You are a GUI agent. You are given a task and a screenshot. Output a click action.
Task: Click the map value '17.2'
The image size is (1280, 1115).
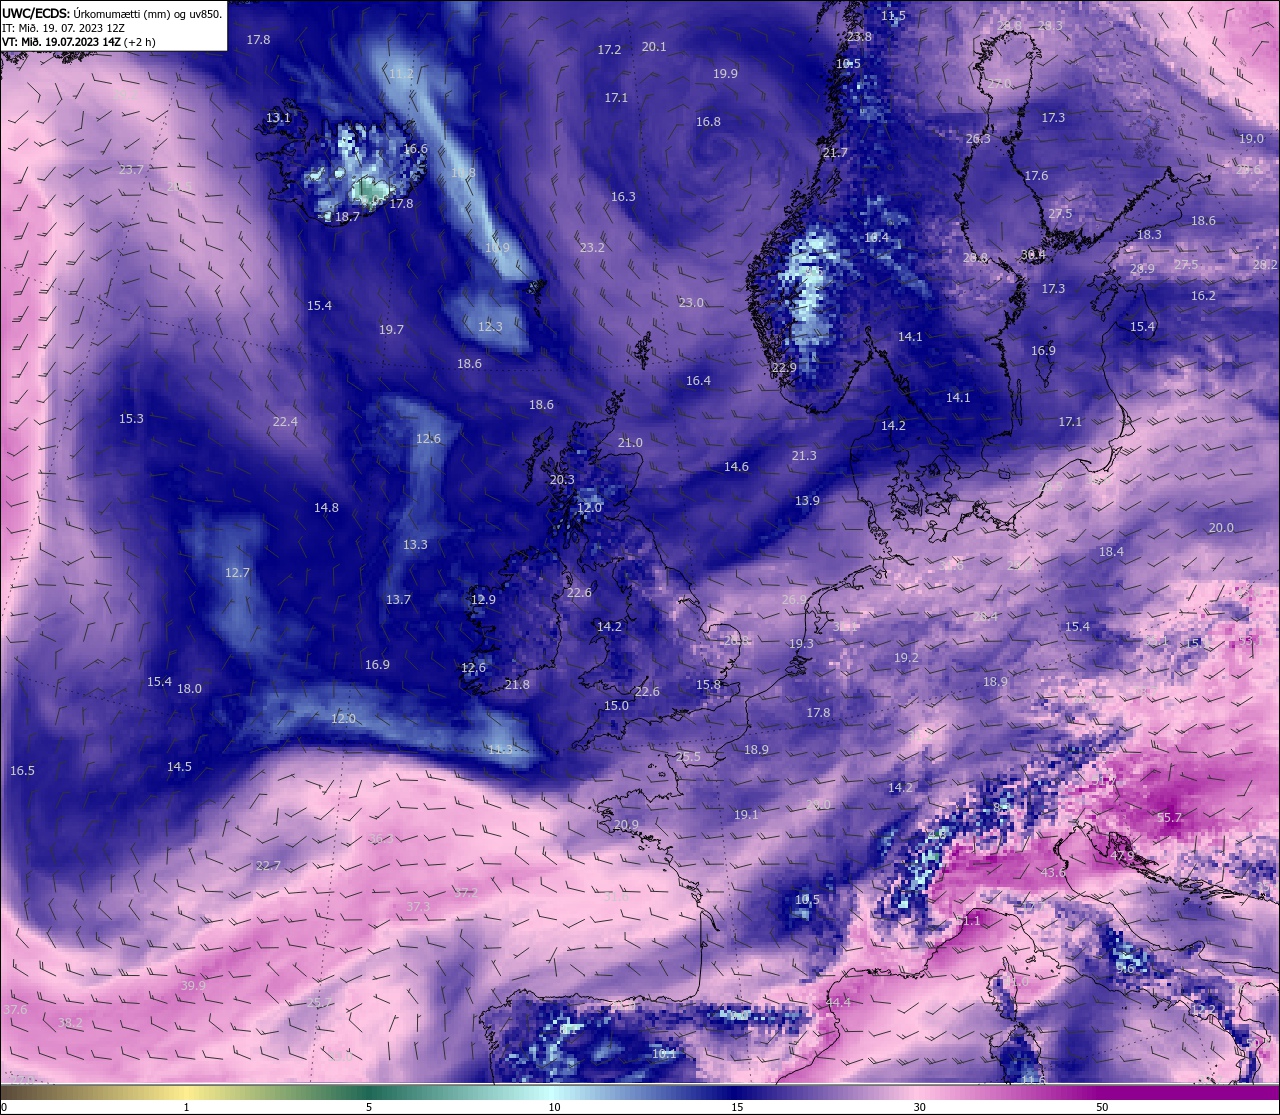click(x=609, y=49)
